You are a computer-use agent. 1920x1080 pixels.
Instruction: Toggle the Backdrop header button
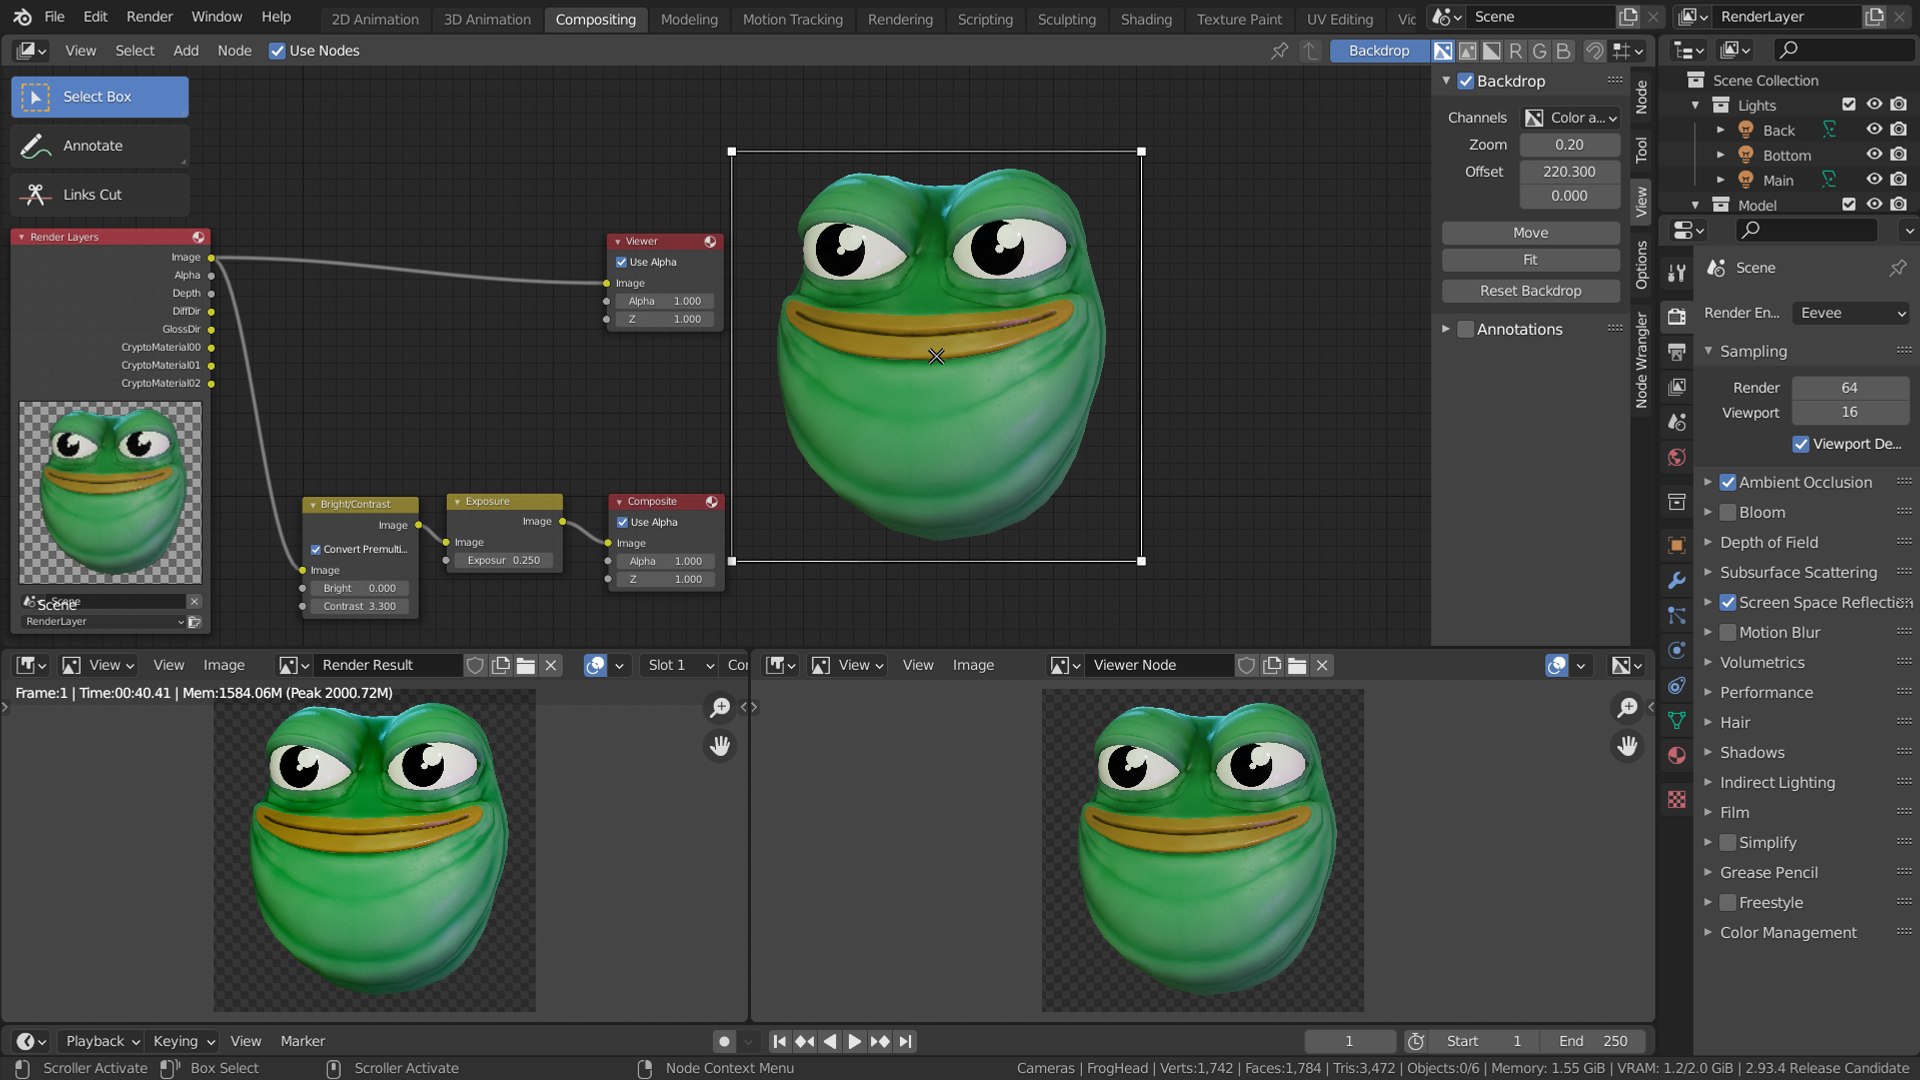pos(1379,51)
